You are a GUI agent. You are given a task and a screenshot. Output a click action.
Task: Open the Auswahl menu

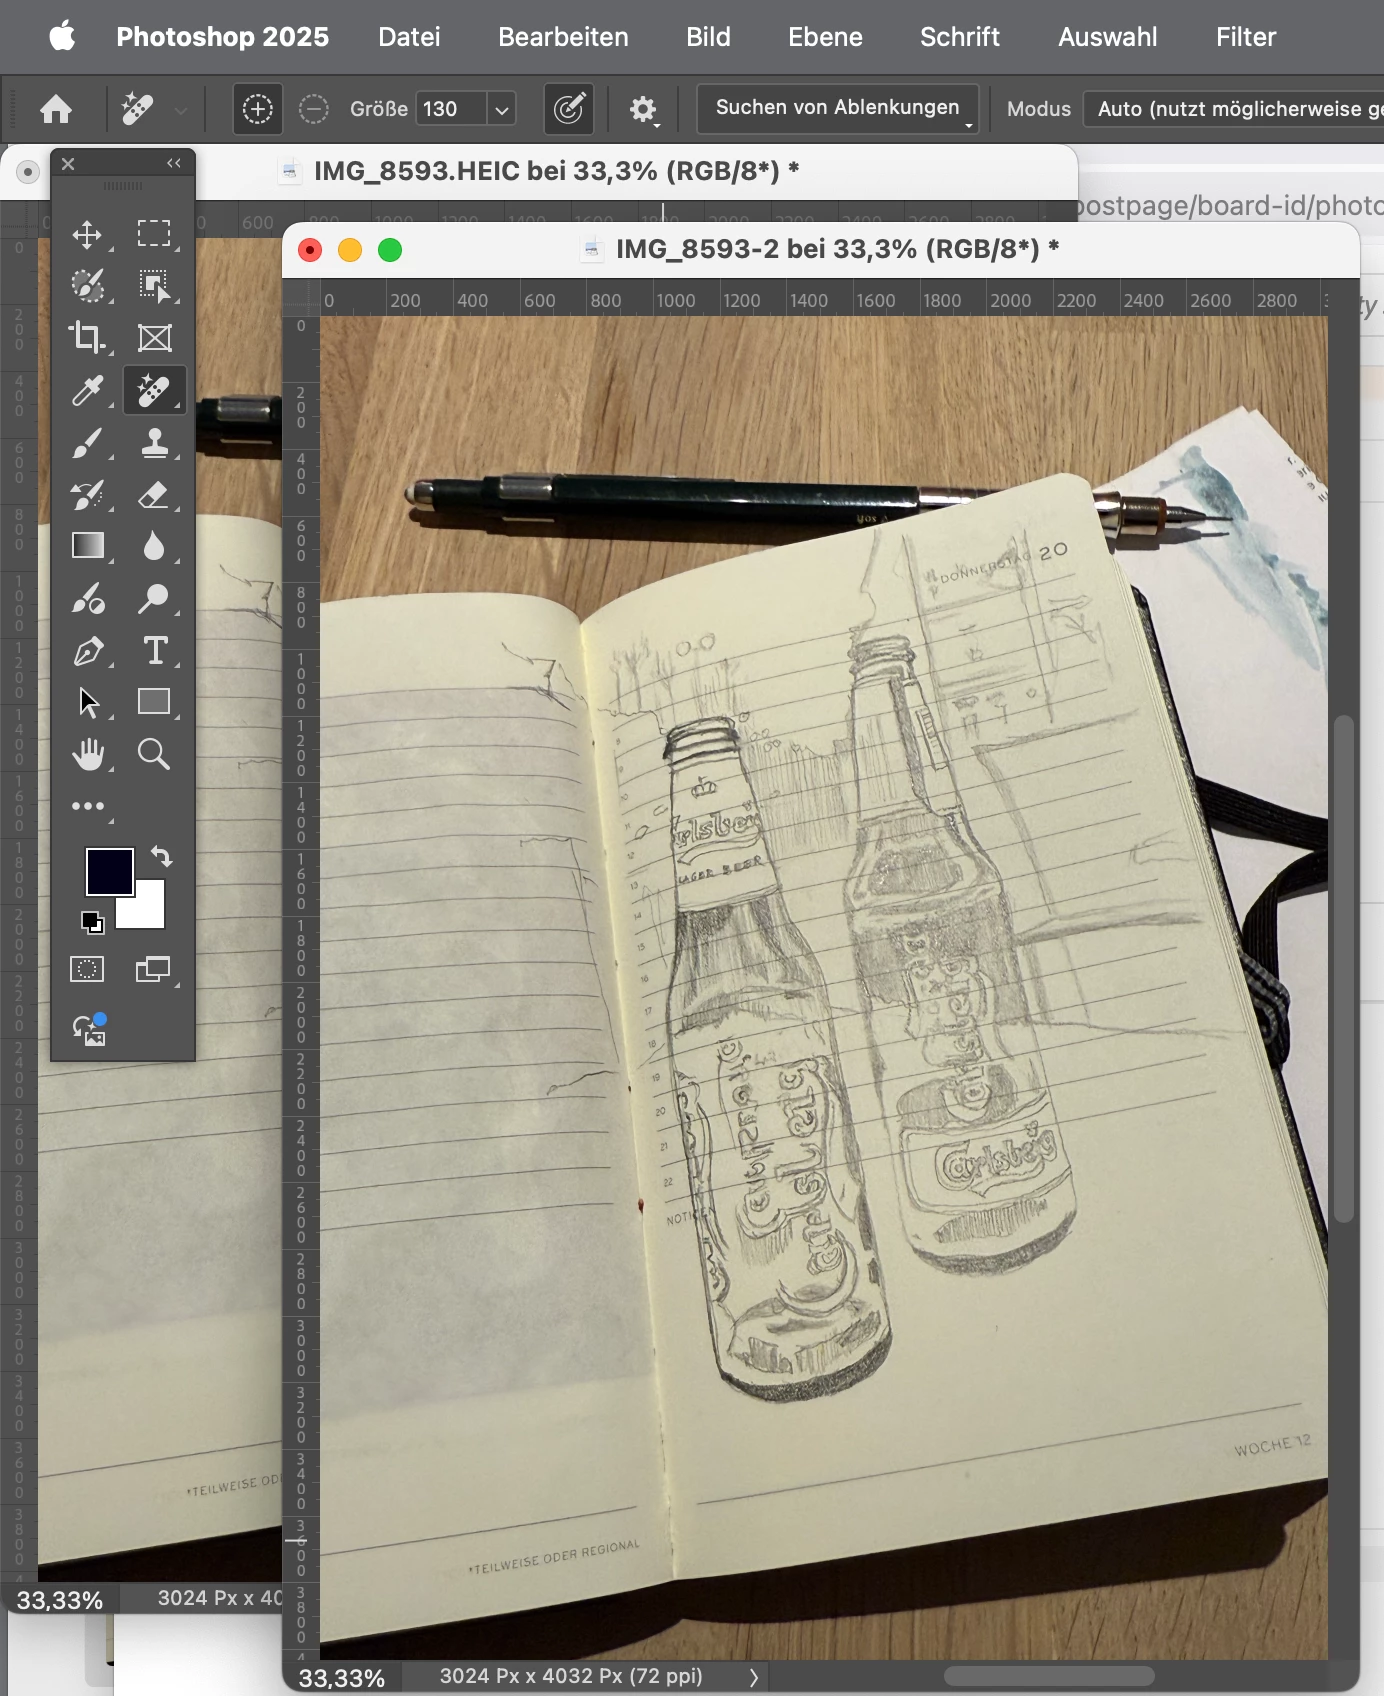coord(1107,37)
